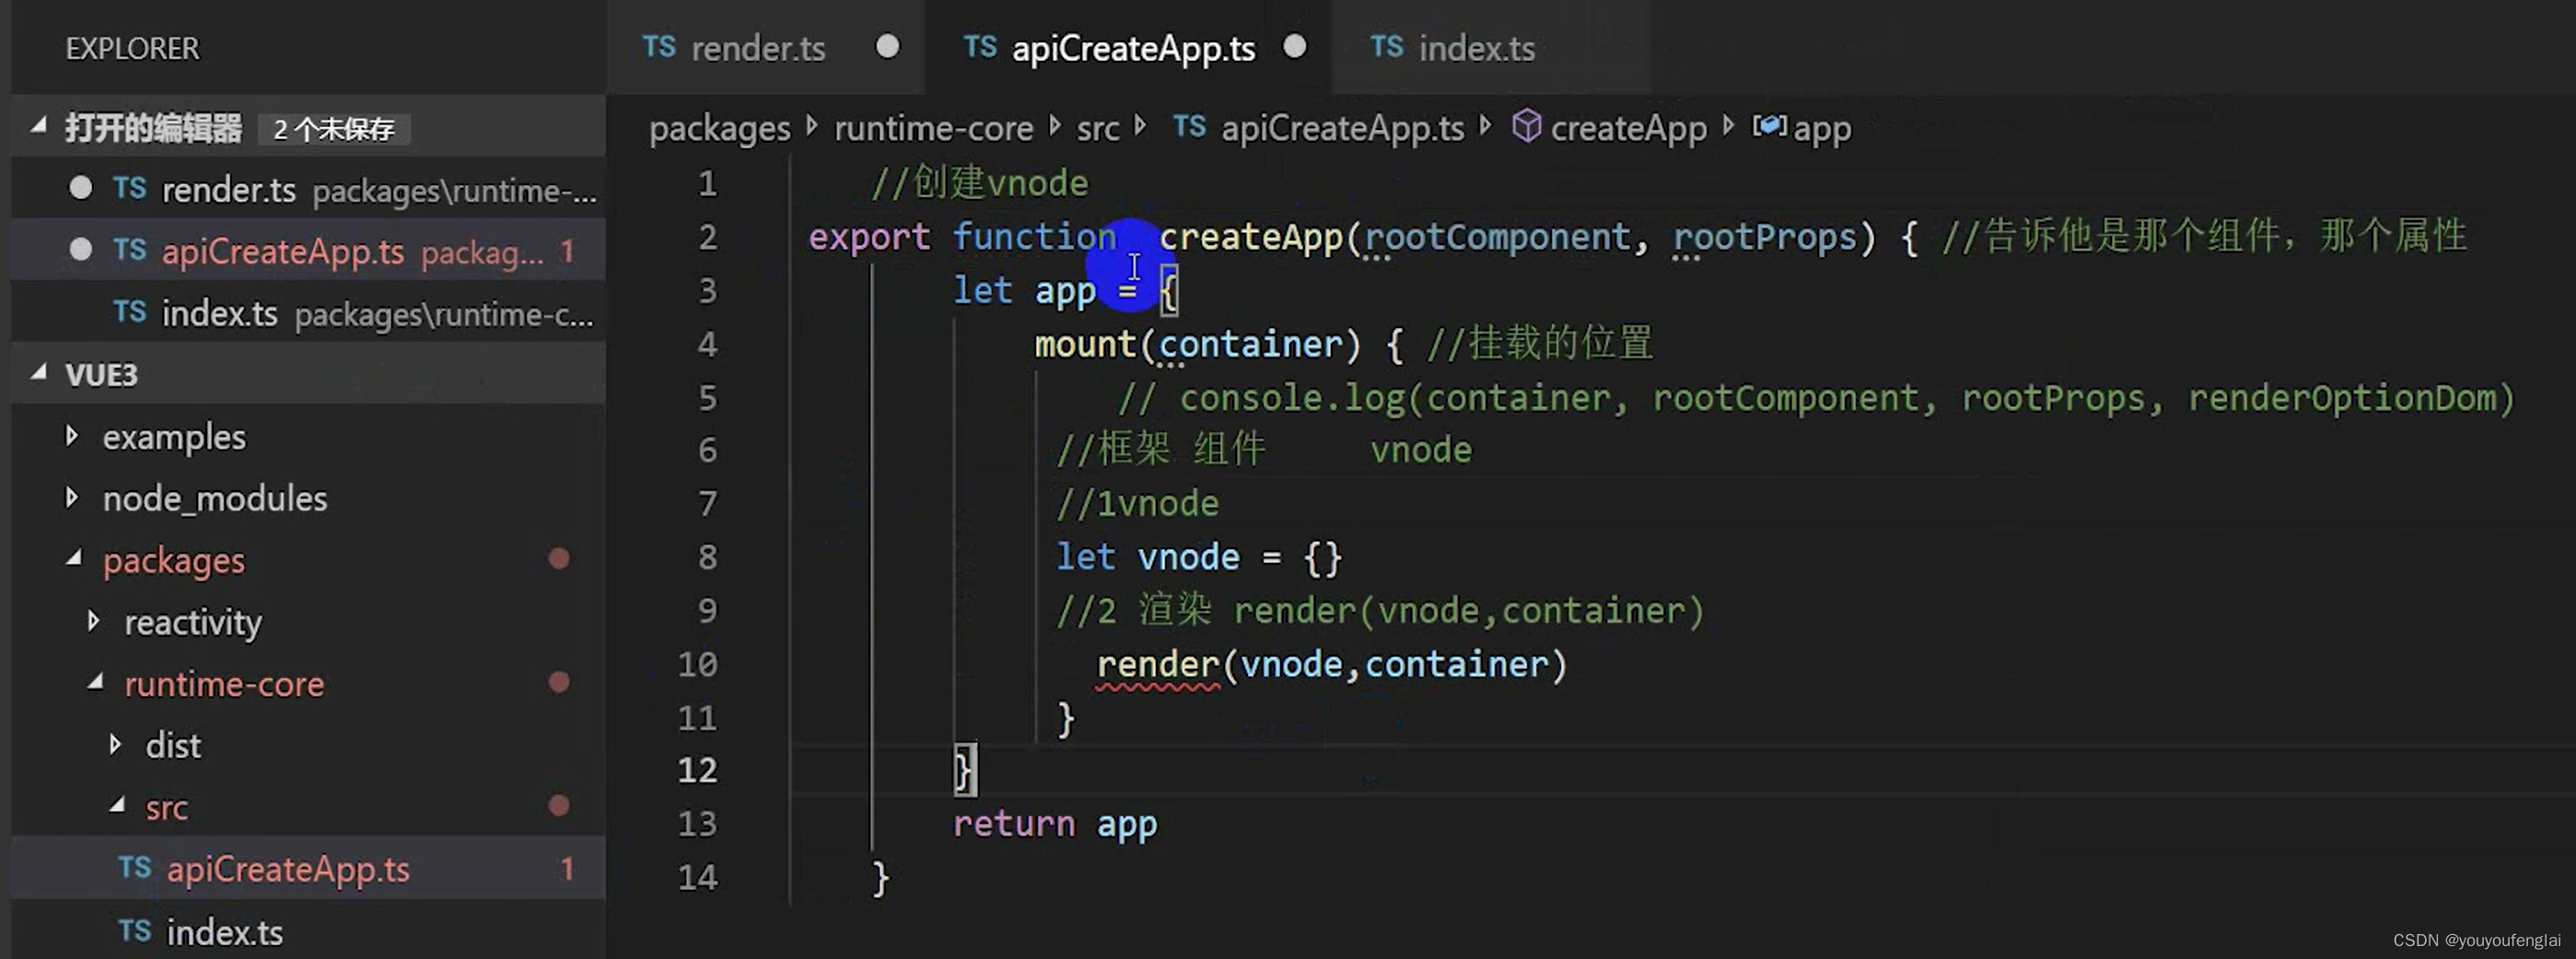Click TS file icon in breadcrumb

click(1189, 126)
